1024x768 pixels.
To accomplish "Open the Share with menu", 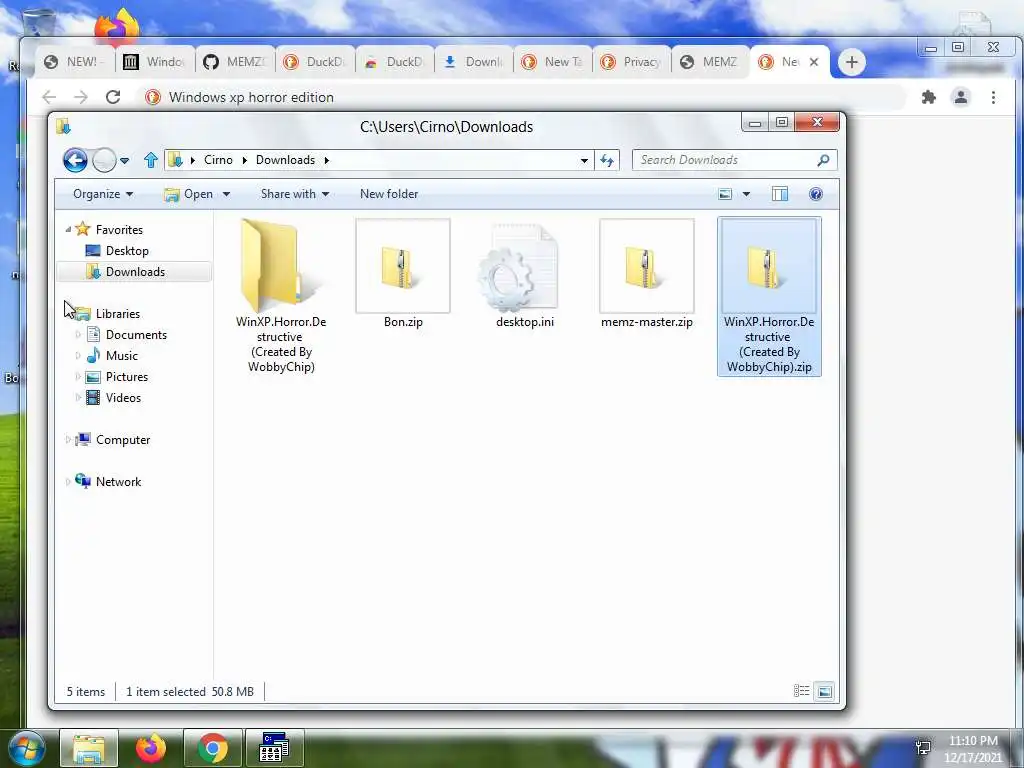I will (x=295, y=194).
